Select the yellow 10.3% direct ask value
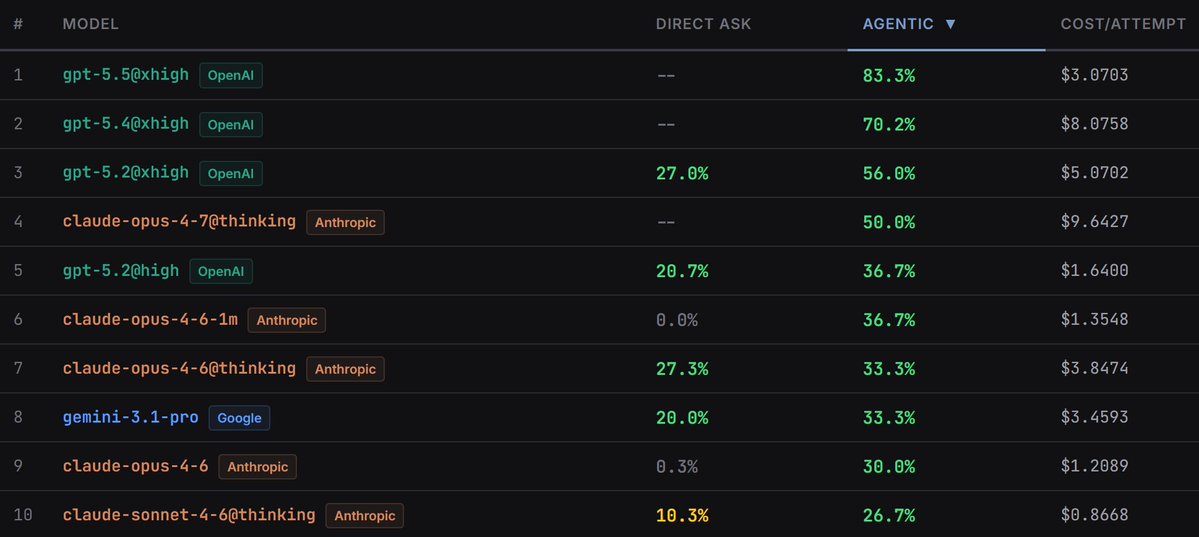This screenshot has height=537, width=1199. 682,516
